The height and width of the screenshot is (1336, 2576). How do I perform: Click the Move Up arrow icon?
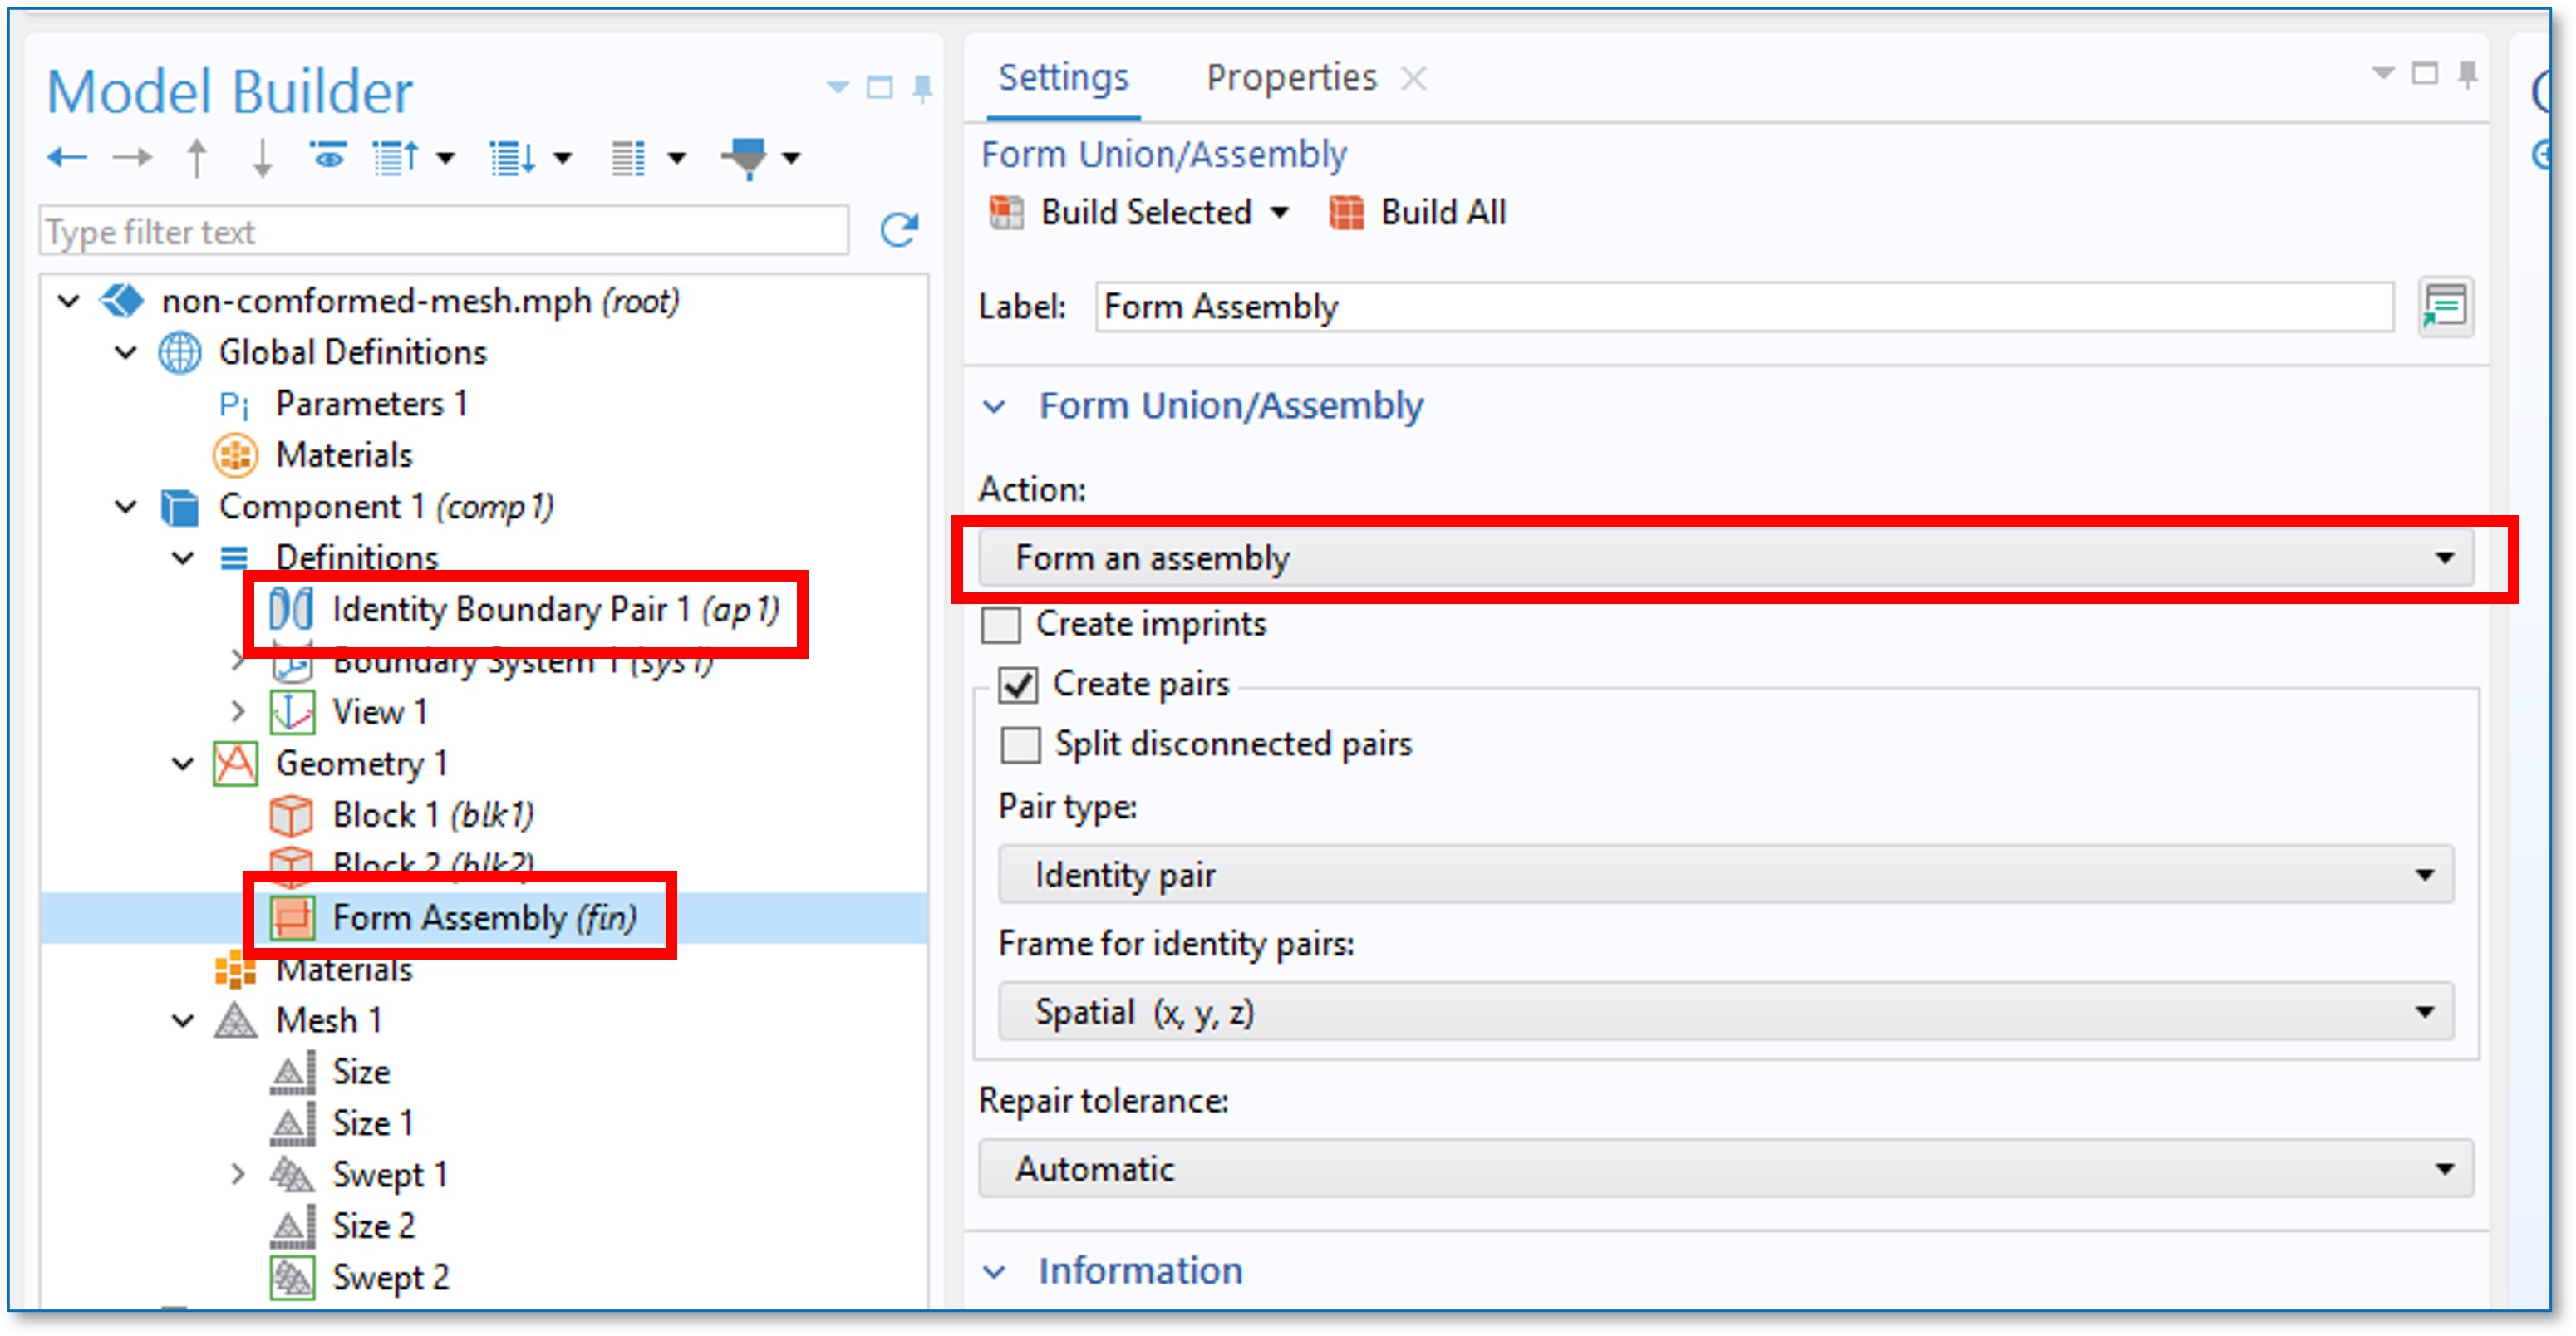click(197, 157)
